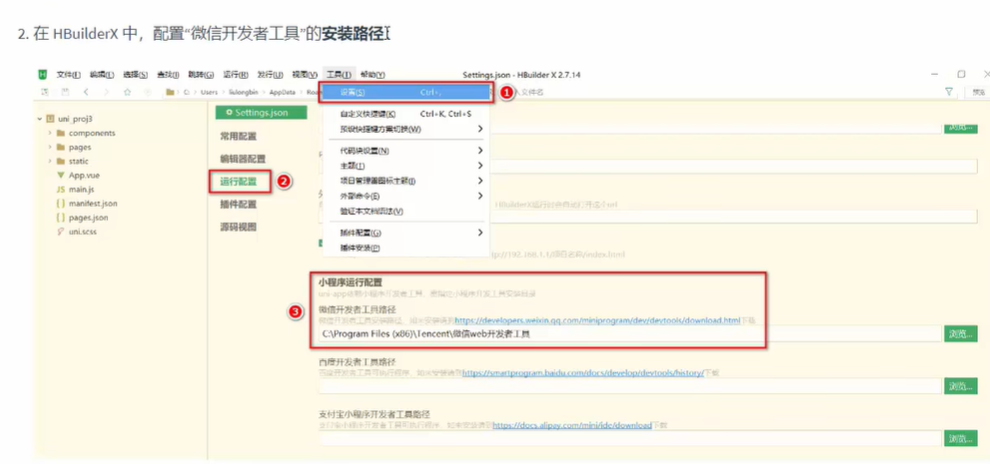Open 源码视图 settings section
990x464 pixels.
(238, 227)
